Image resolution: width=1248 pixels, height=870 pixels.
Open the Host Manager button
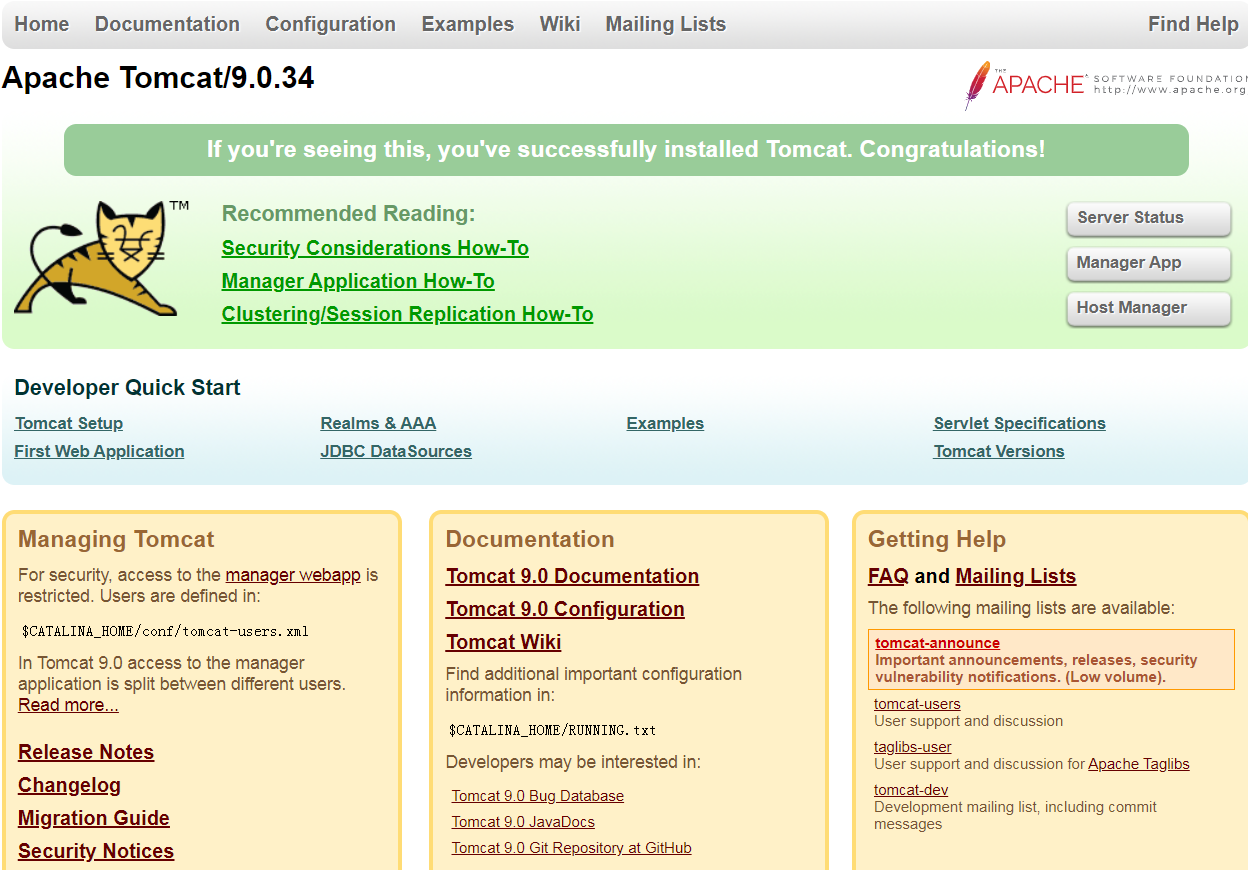pyautogui.click(x=1148, y=308)
